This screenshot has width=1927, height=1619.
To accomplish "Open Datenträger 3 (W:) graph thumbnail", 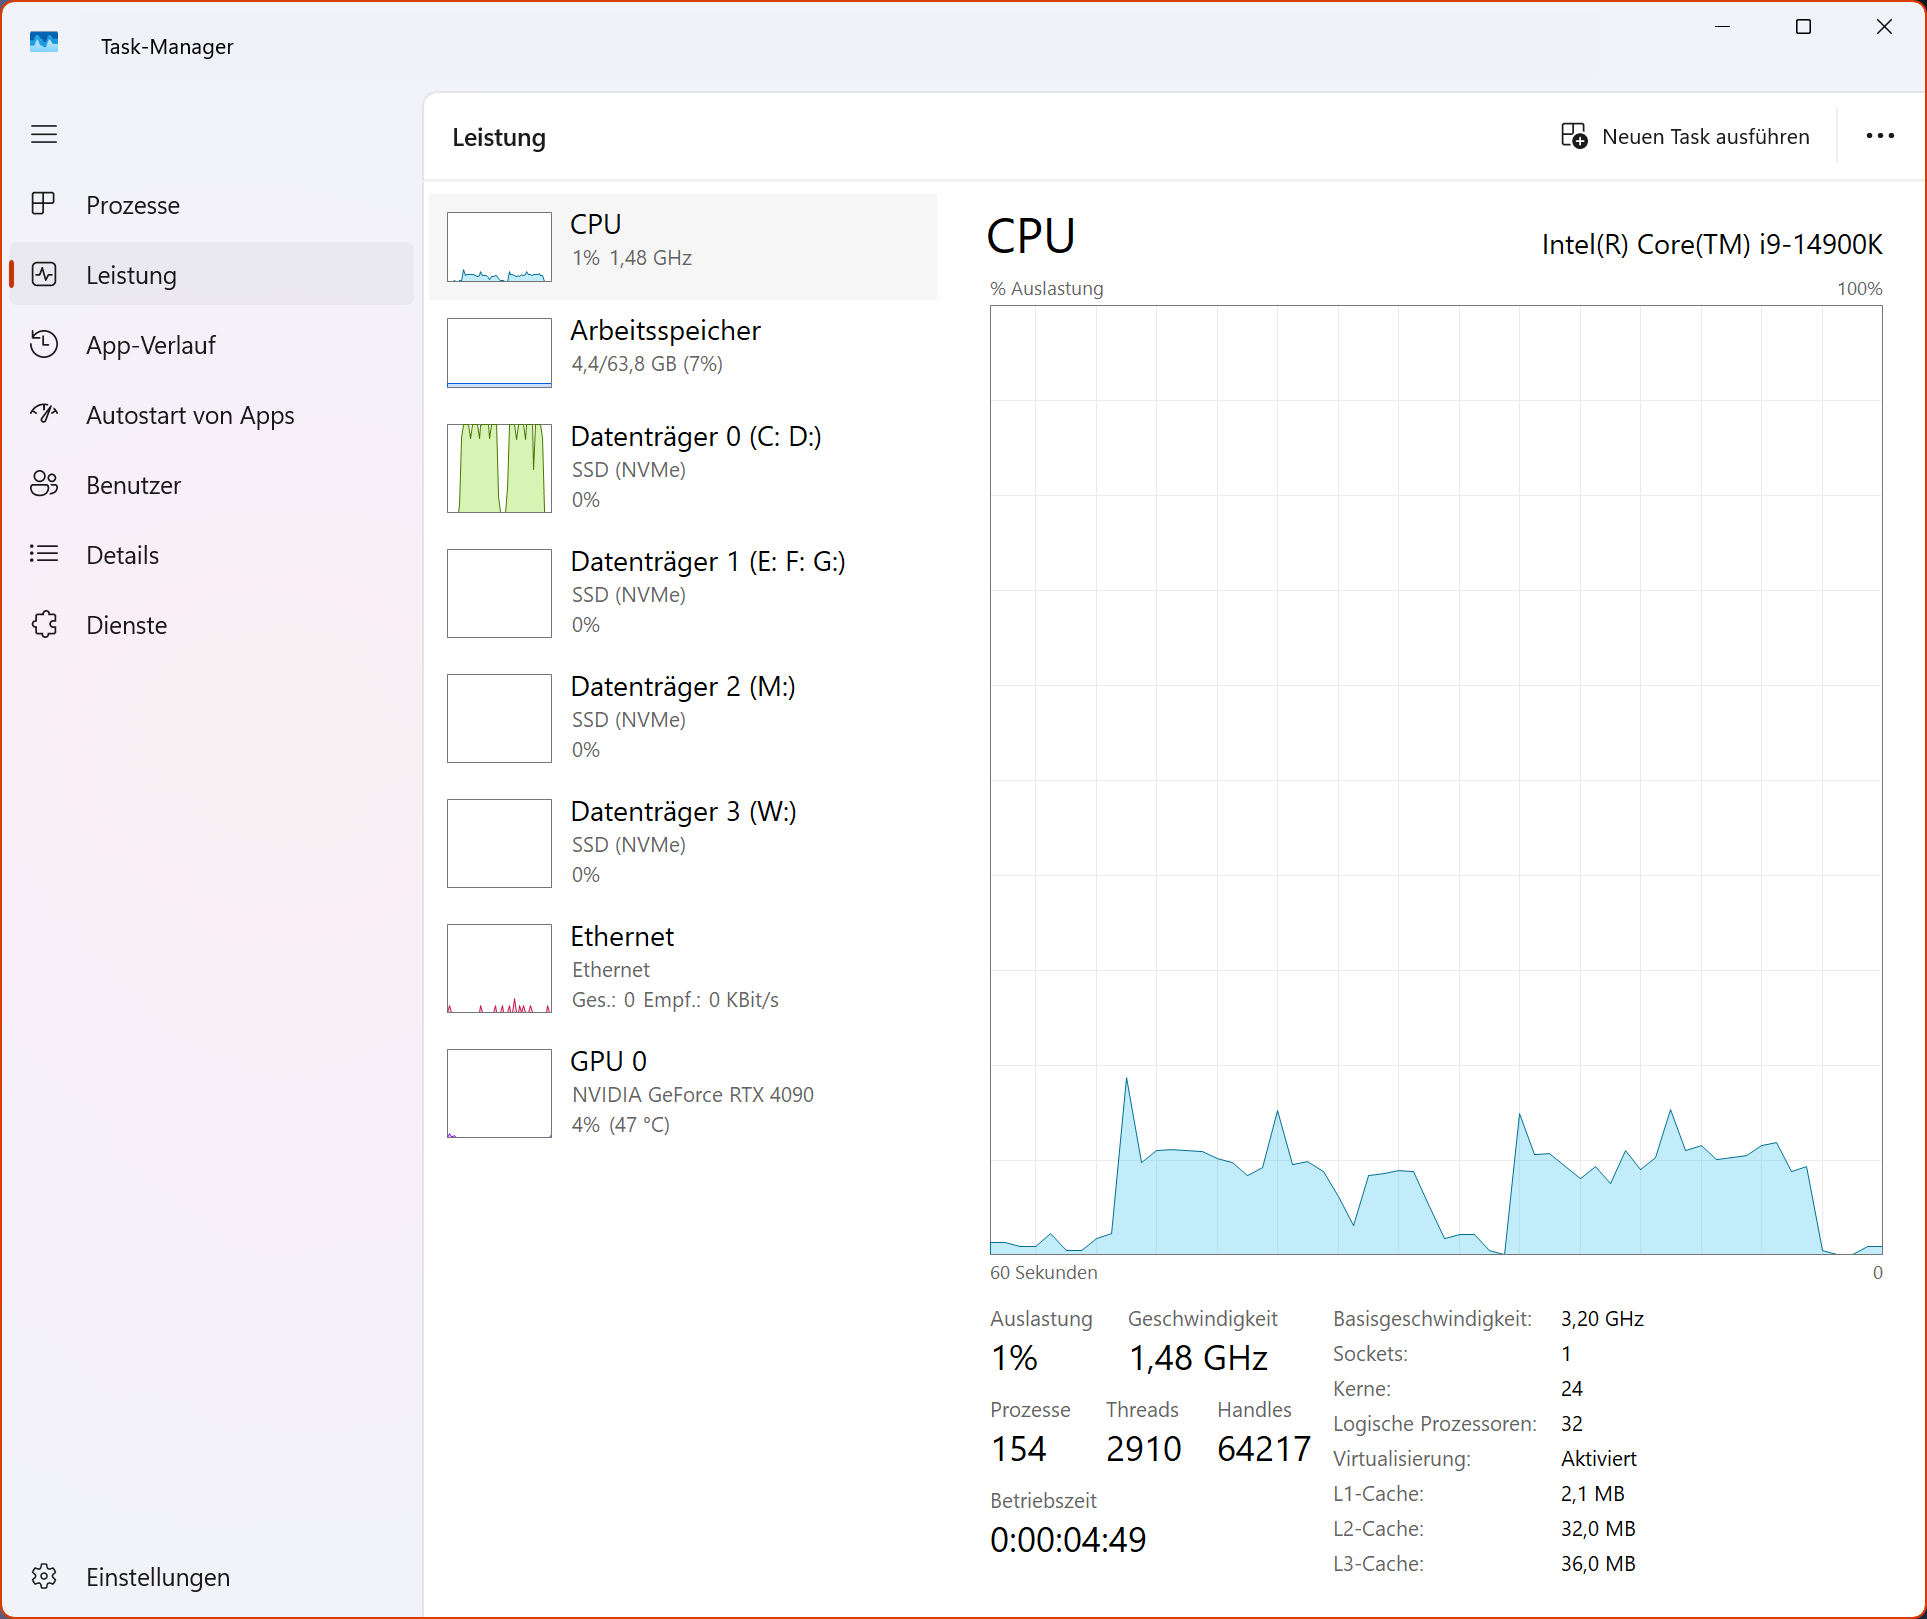I will coord(499,843).
